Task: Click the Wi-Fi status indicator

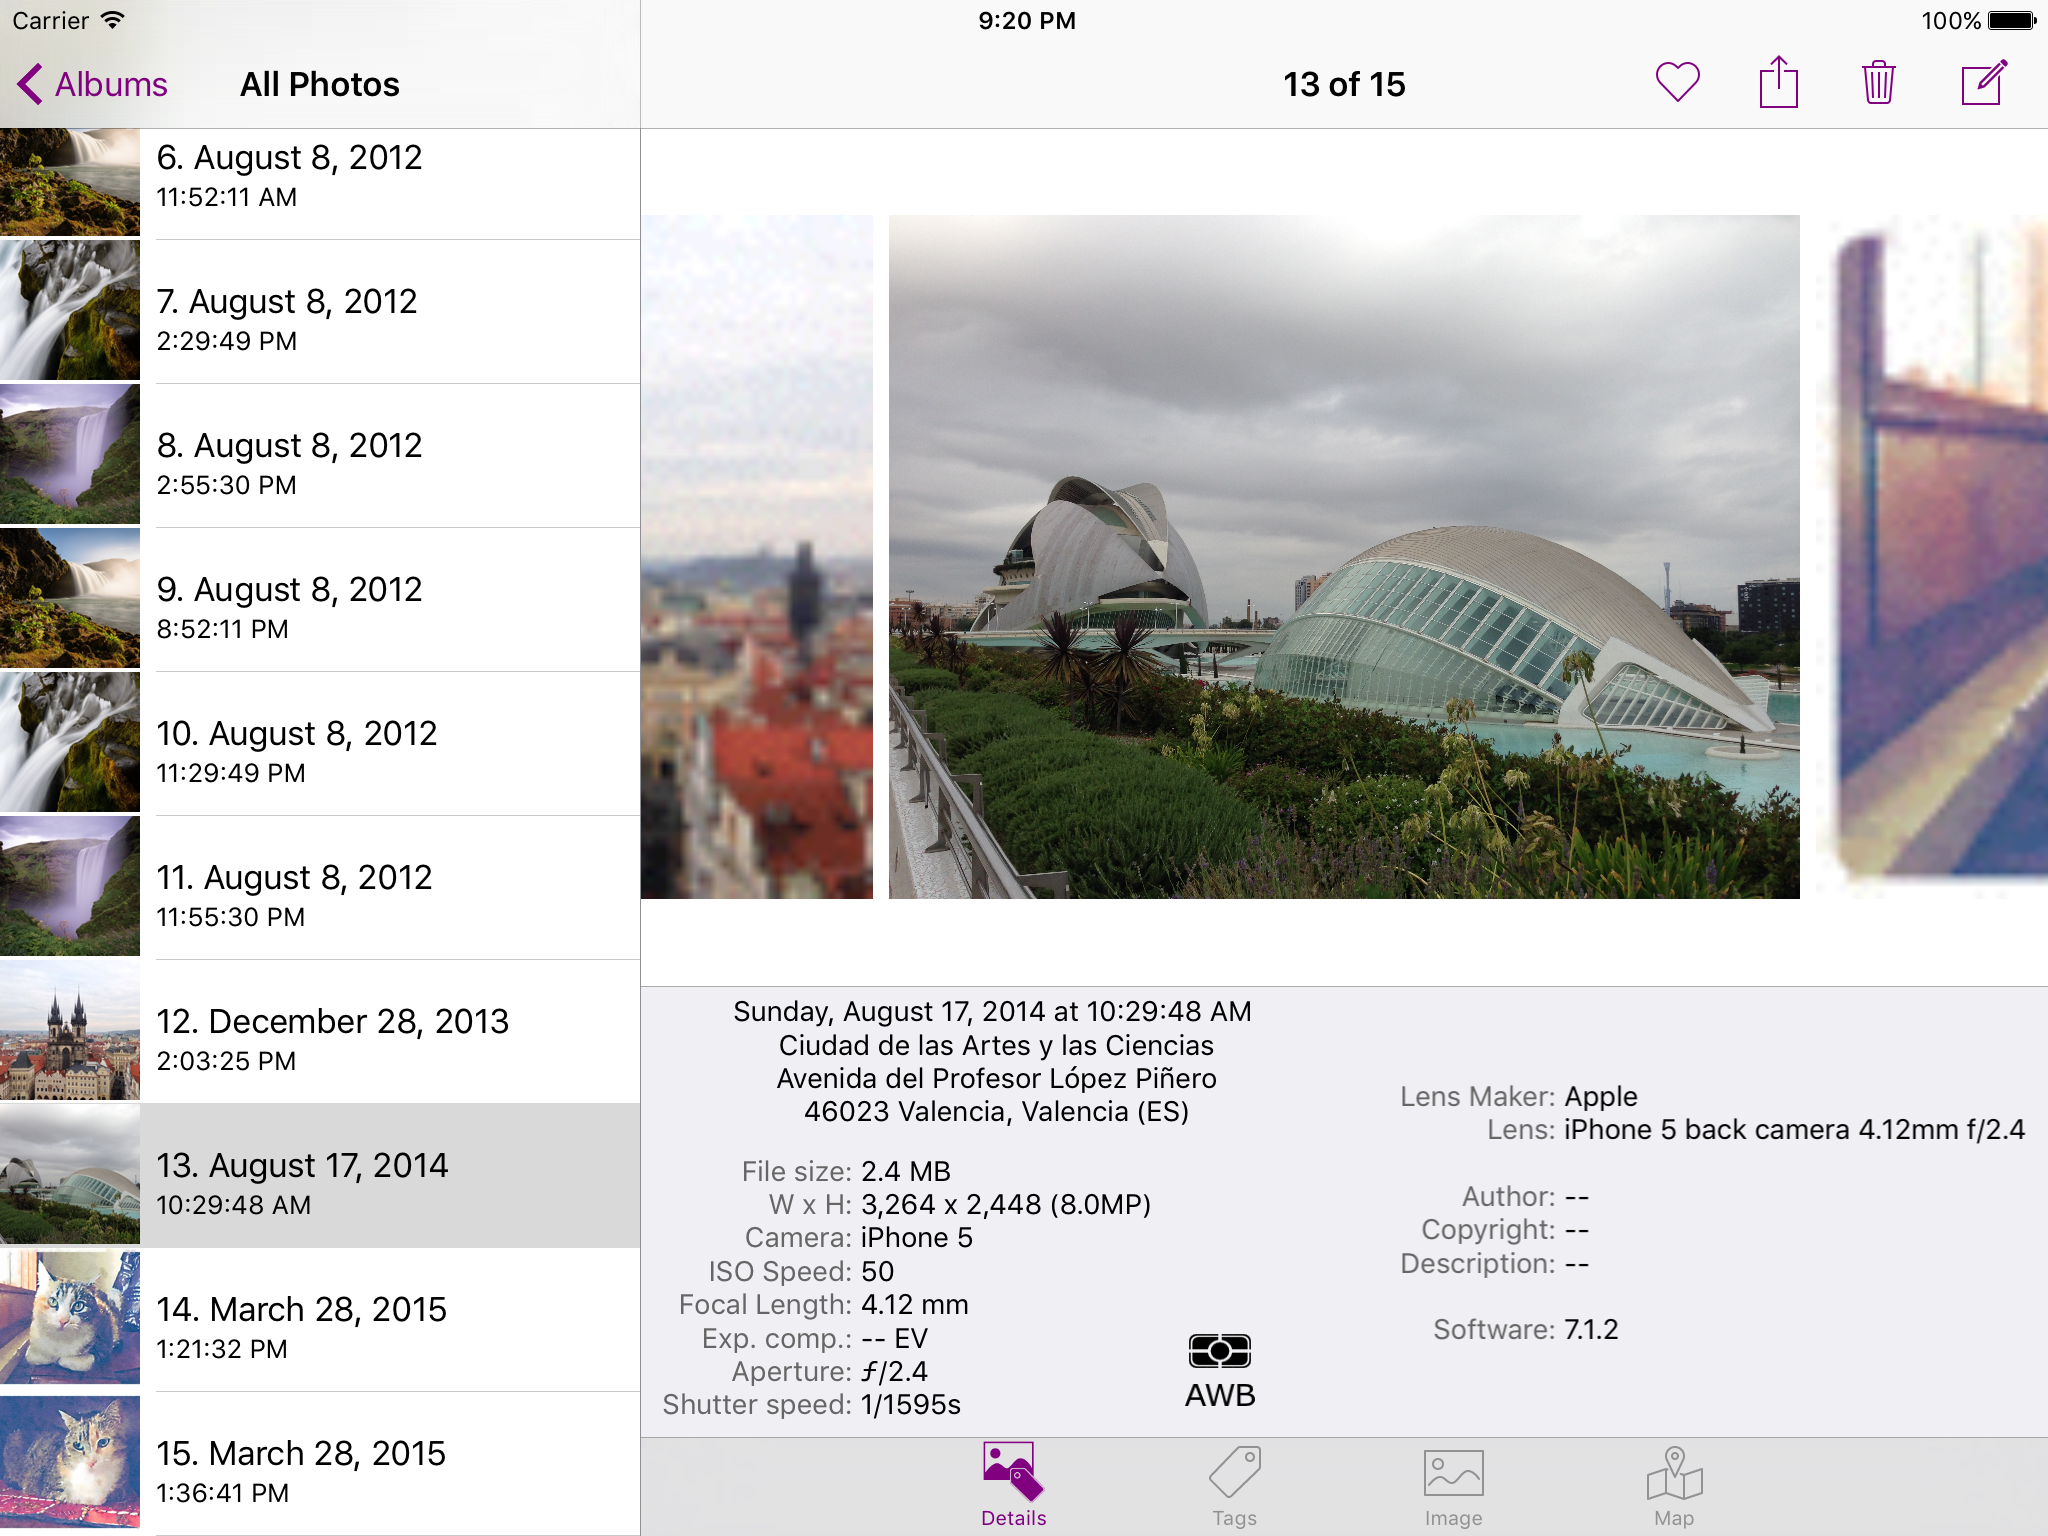Action: (x=110, y=19)
